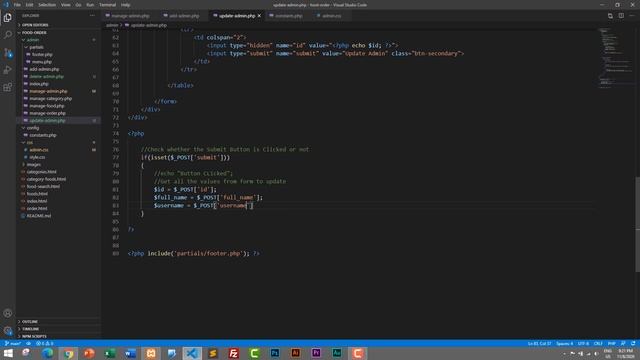Screen dimensions: 640x360
Task: Open Sublime Text from taskbar
Action: tap(213, 353)
